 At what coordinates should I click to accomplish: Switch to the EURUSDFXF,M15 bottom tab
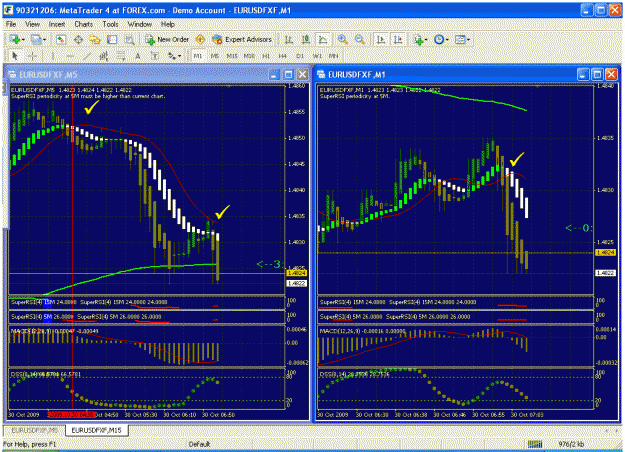[x=96, y=430]
